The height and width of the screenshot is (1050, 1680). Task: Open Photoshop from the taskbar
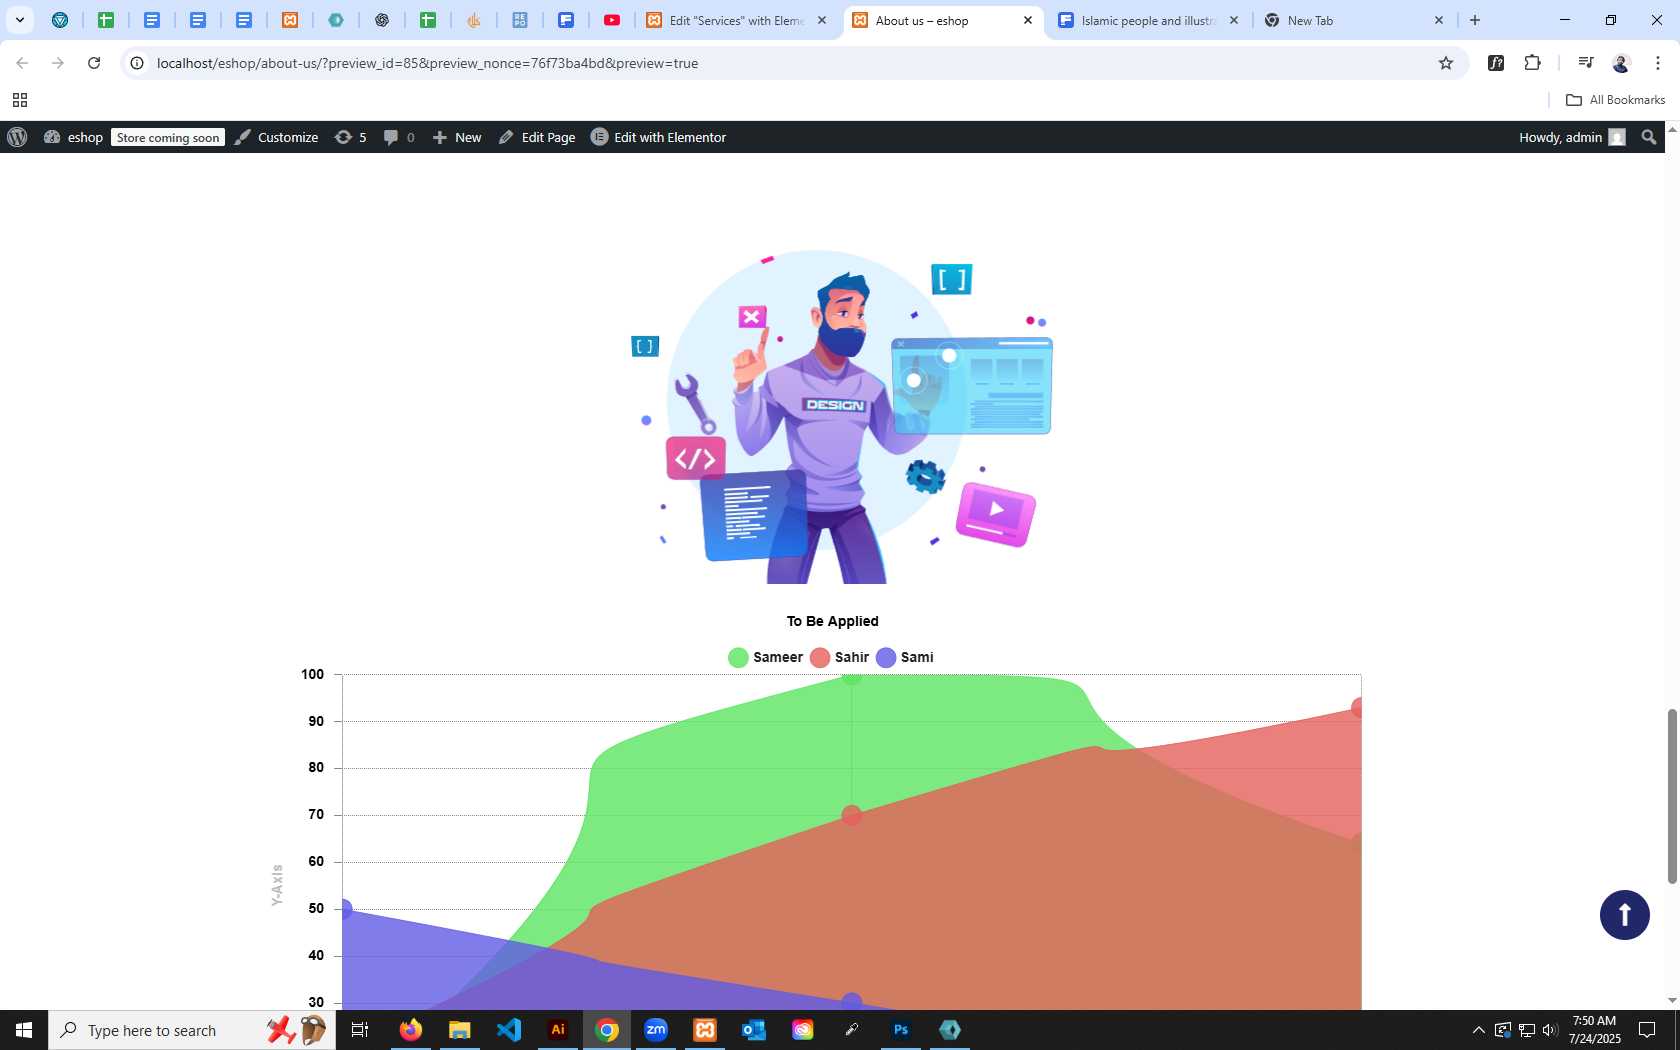pyautogui.click(x=901, y=1030)
